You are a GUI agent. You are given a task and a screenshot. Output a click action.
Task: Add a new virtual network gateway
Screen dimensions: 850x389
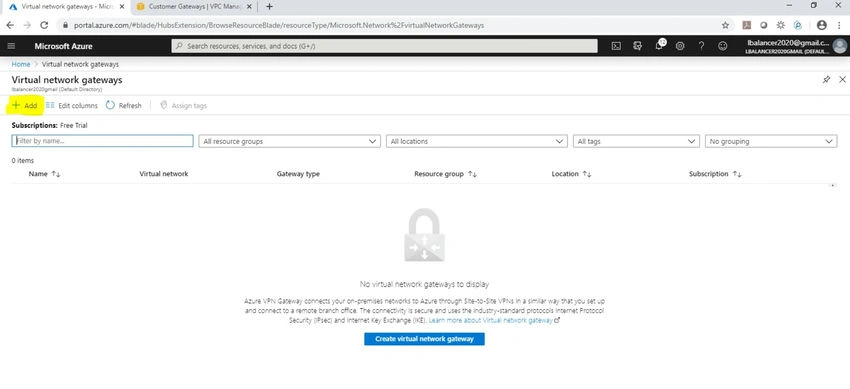25,106
